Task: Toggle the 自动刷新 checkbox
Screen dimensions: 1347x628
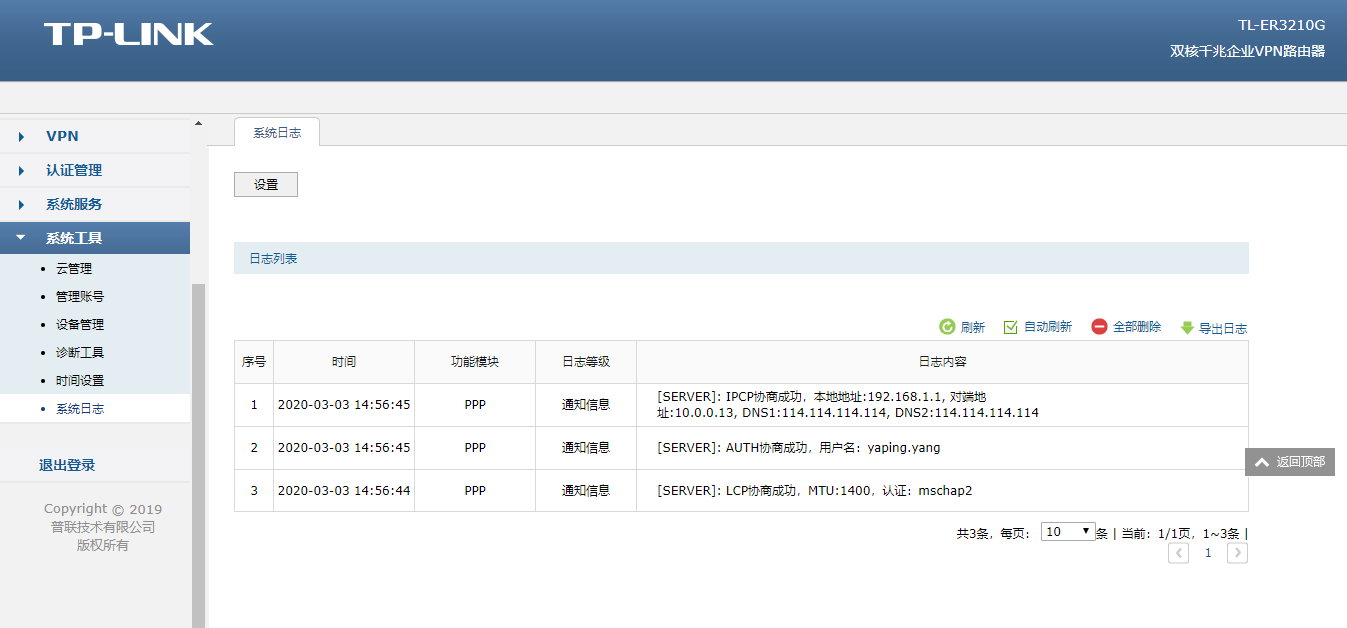Action: coord(1010,327)
